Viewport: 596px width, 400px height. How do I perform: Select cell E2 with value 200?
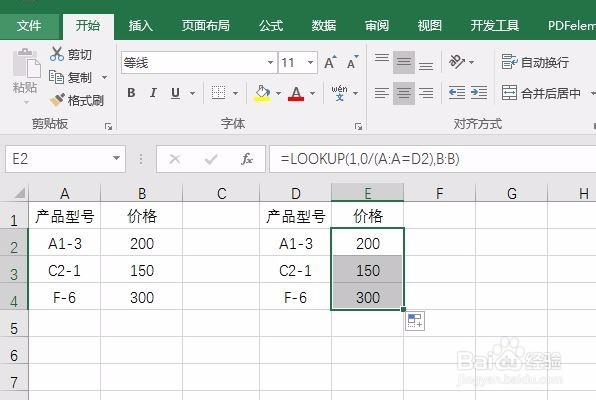[x=368, y=242]
